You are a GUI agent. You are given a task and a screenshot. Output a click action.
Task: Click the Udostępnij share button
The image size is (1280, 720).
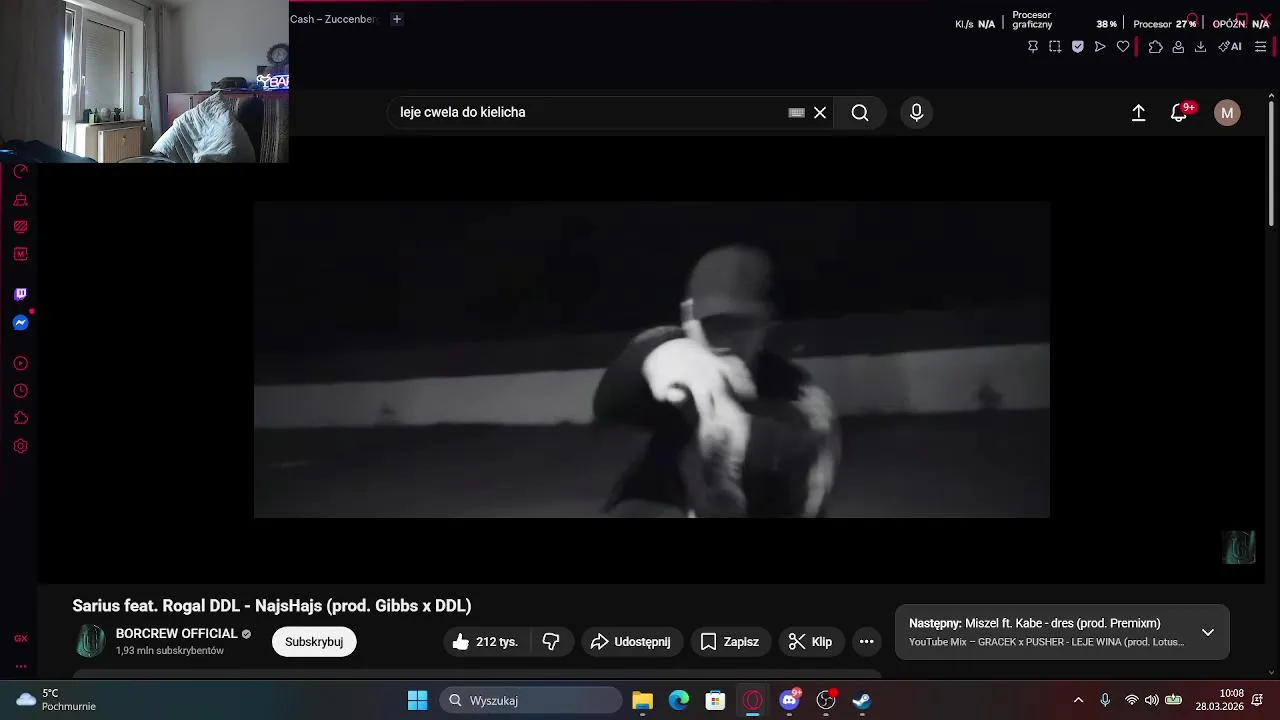pos(631,642)
